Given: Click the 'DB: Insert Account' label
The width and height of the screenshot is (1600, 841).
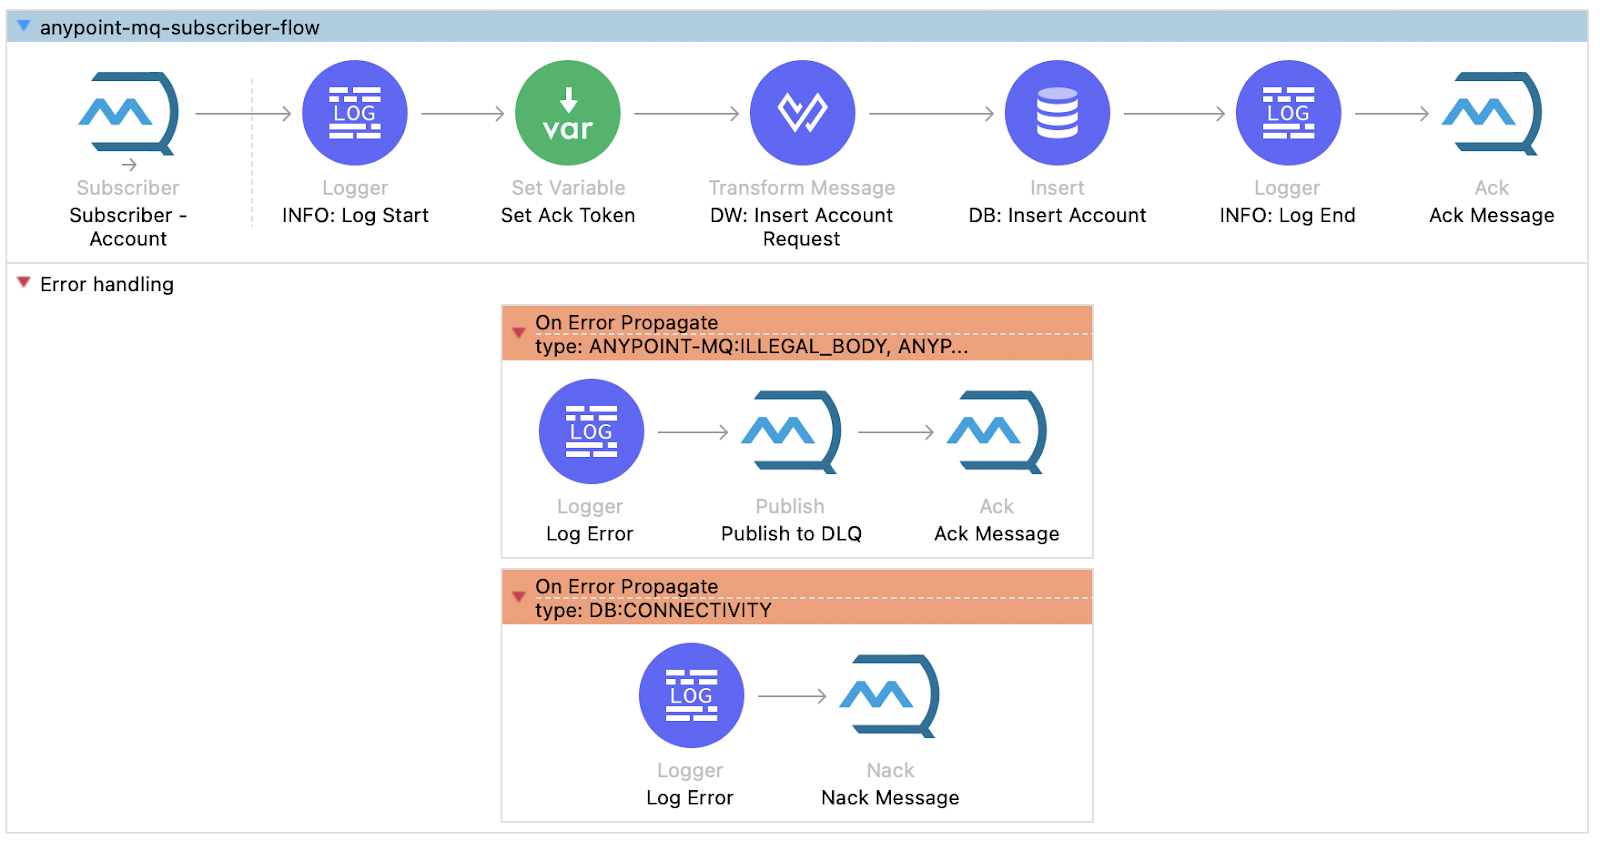Looking at the screenshot, I should pyautogui.click(x=1057, y=215).
